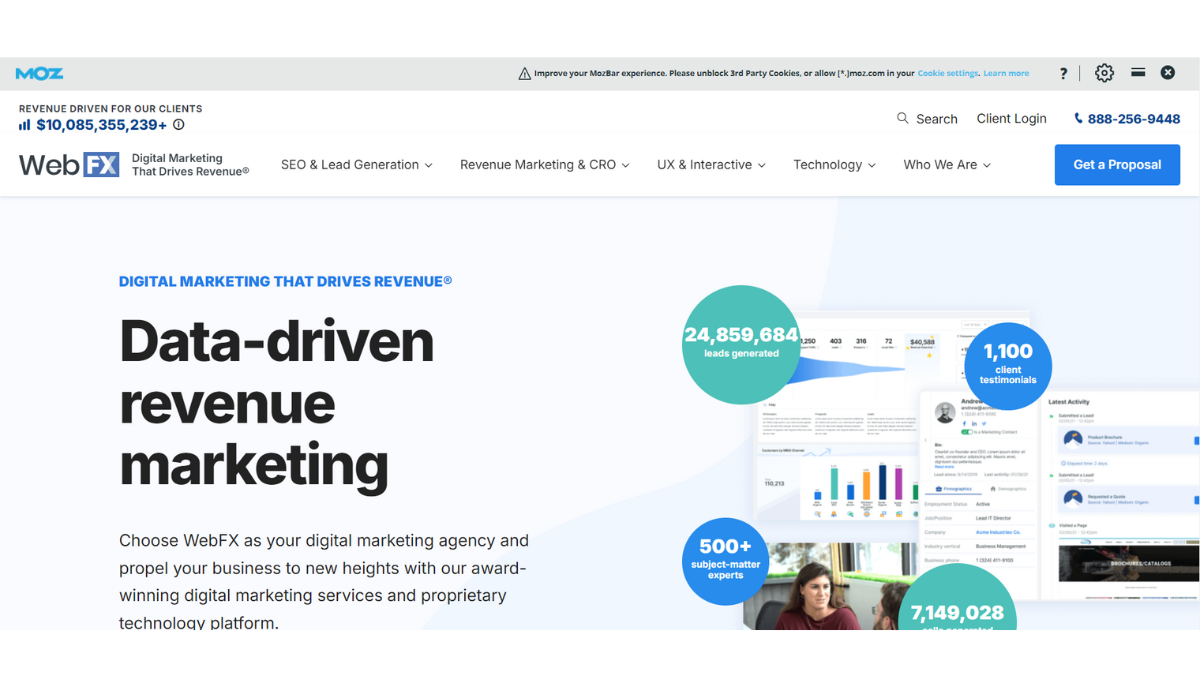Call the 888-256-9448 number link

pyautogui.click(x=1134, y=118)
